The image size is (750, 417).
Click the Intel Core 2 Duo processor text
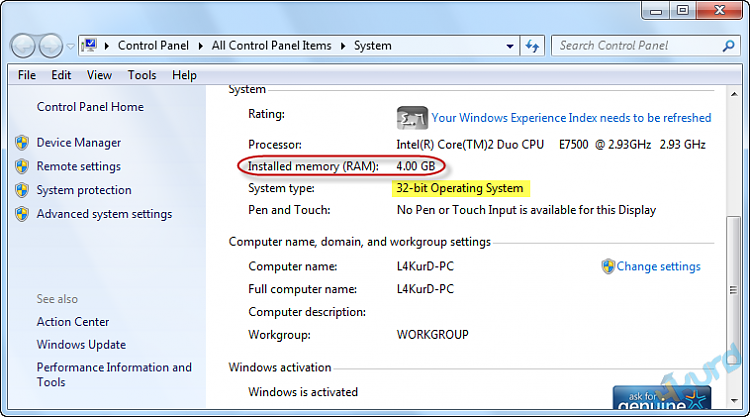coord(551,144)
